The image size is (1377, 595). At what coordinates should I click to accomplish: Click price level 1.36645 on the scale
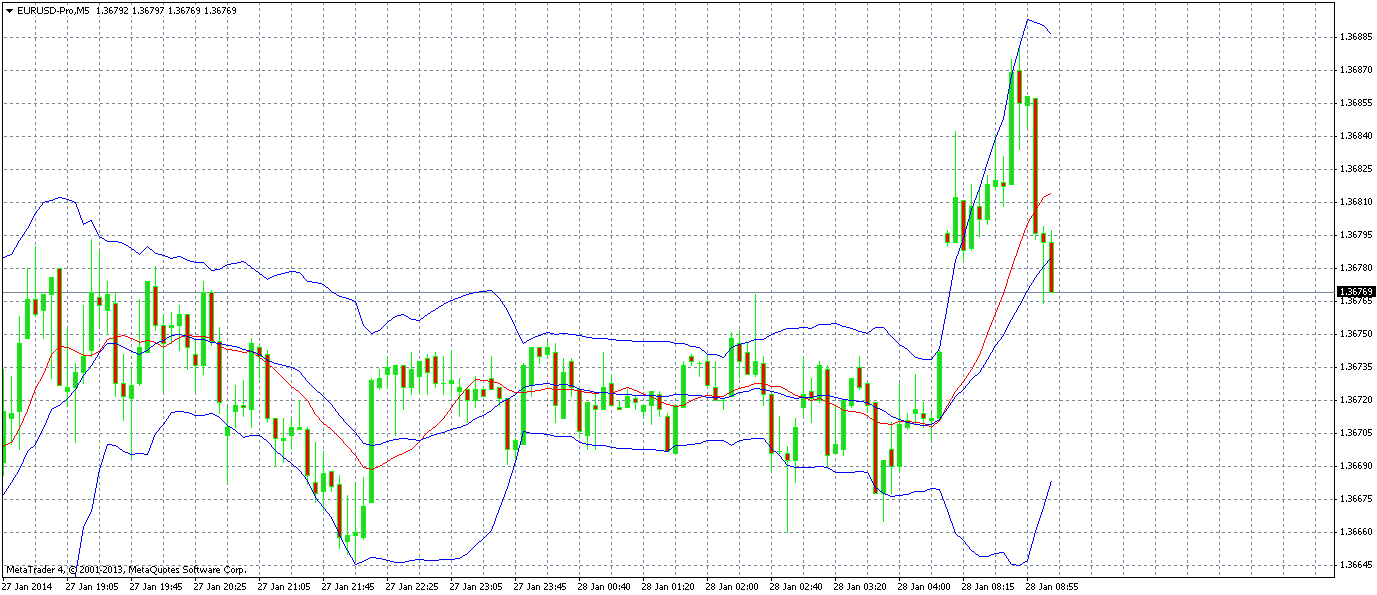coord(1355,565)
